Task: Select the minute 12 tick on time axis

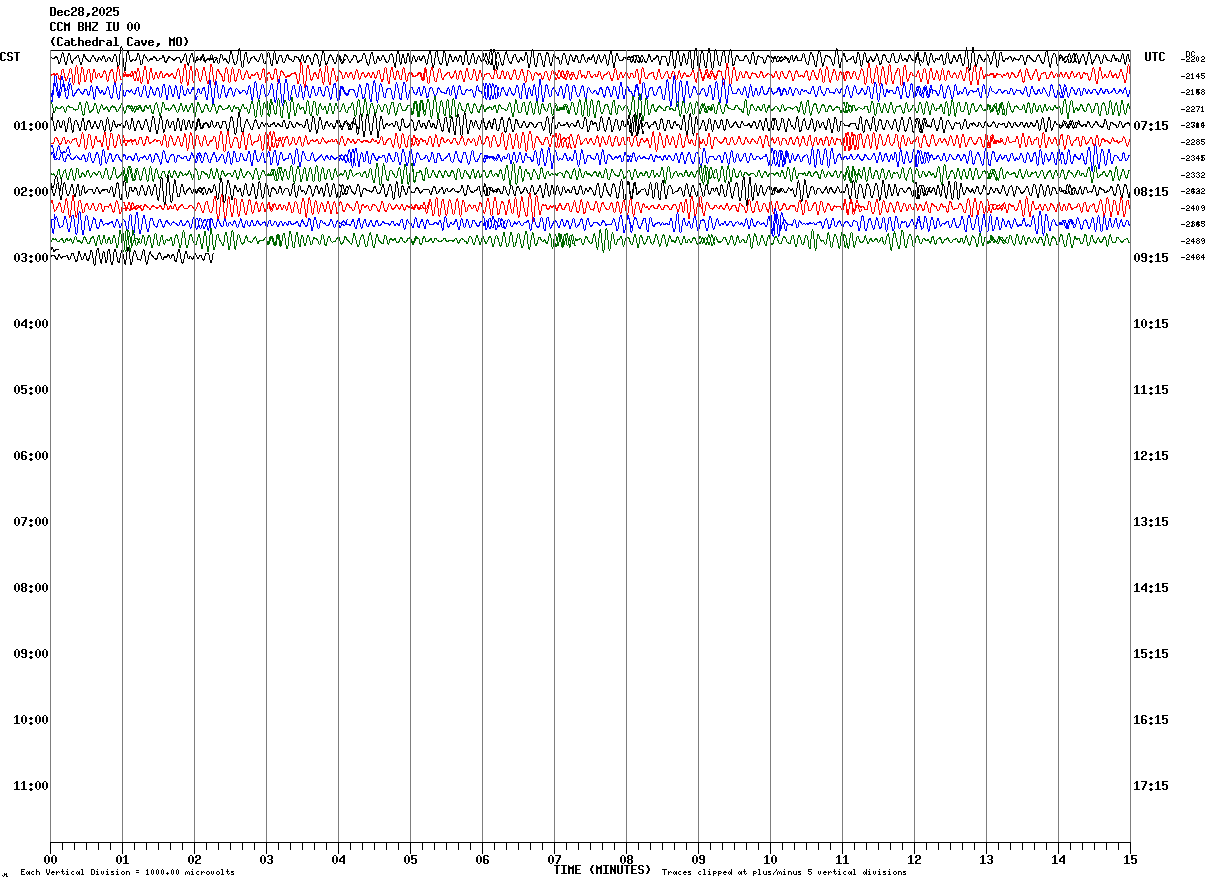Action: tap(914, 859)
